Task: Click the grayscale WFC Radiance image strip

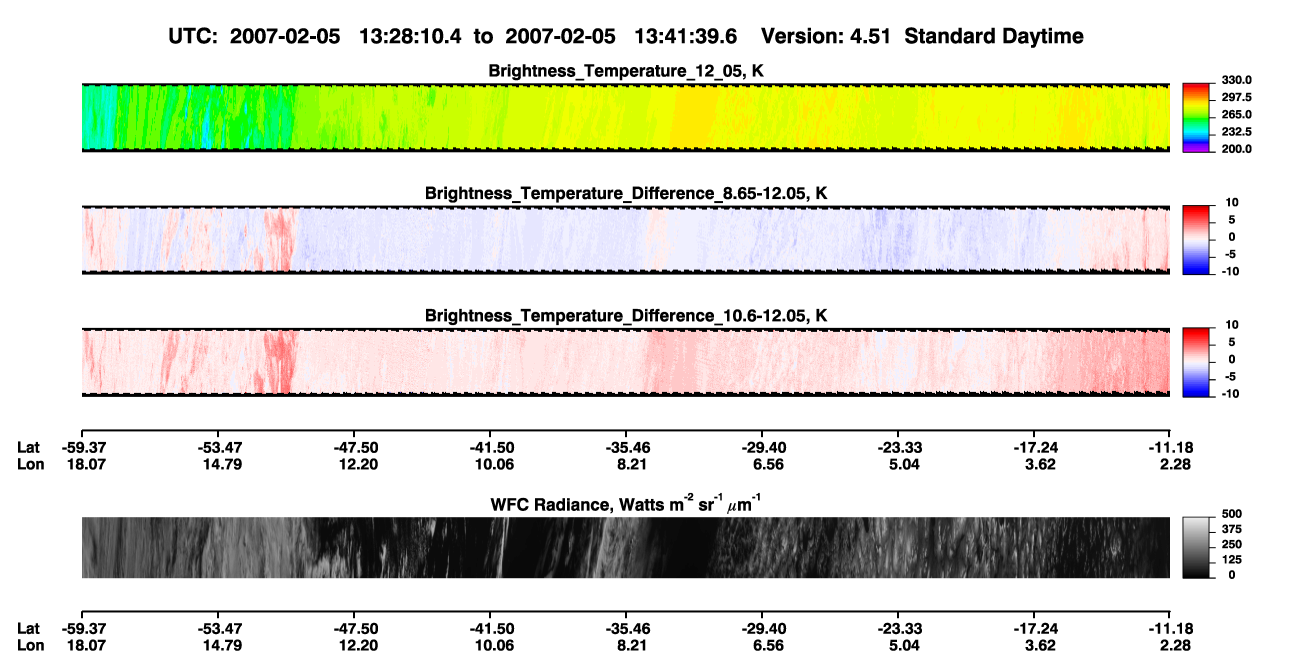Action: [x=626, y=547]
